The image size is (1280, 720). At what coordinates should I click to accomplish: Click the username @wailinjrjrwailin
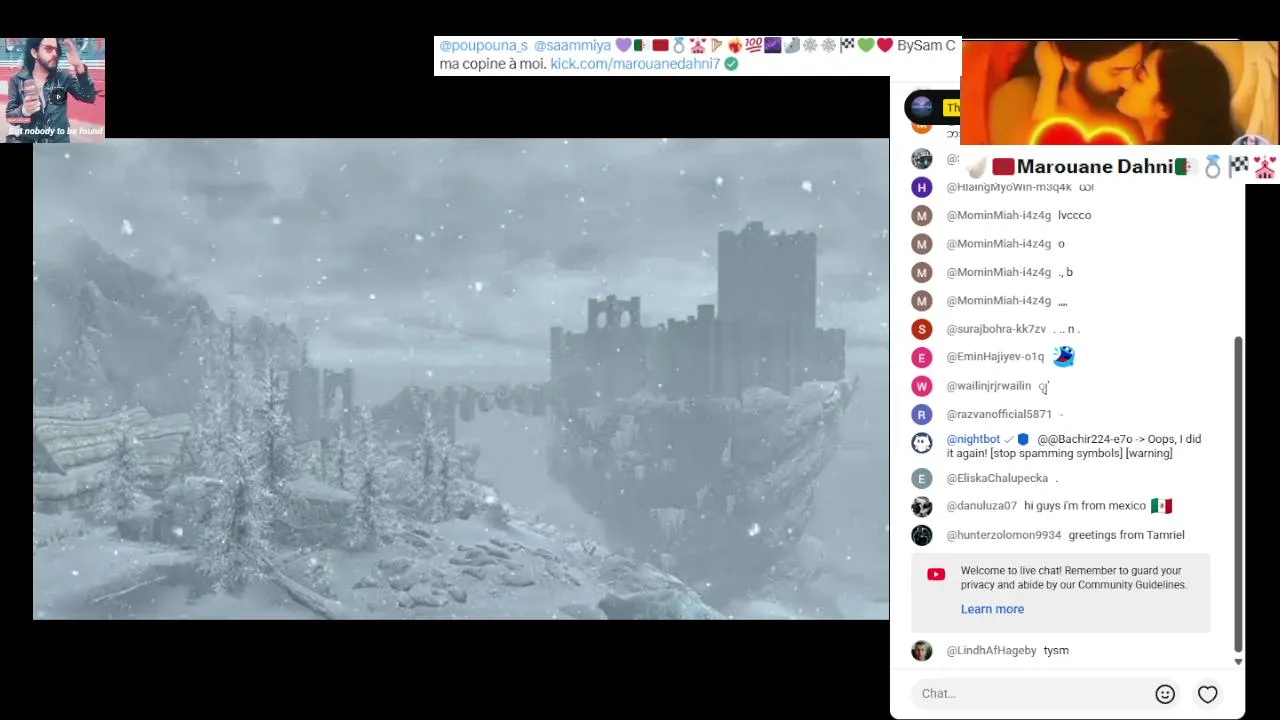pyautogui.click(x=988, y=386)
